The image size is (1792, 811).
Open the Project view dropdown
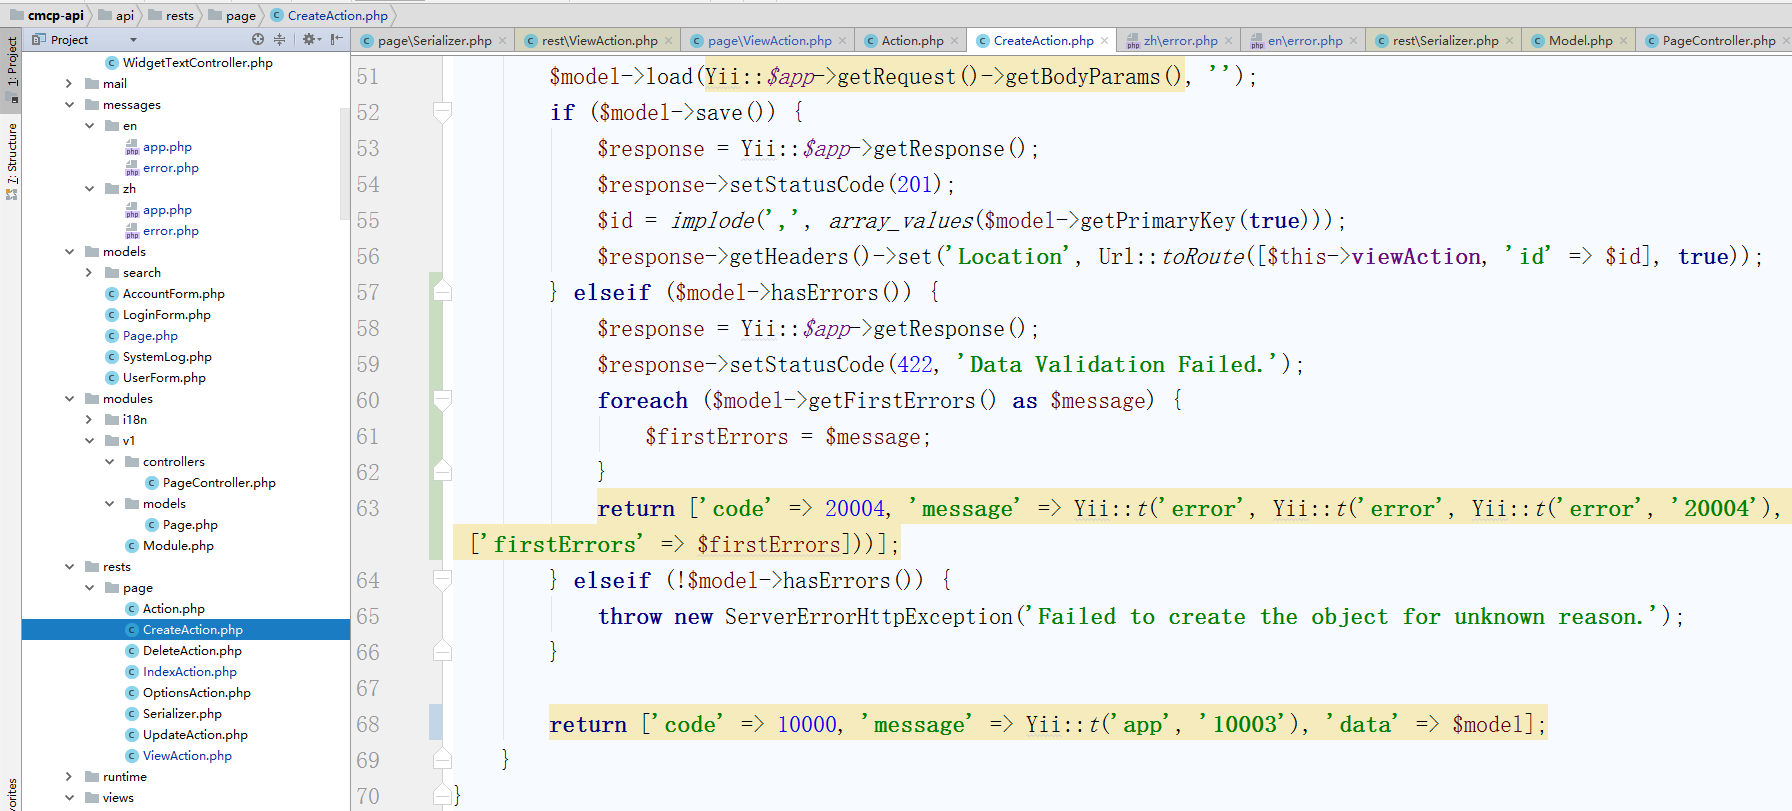[133, 40]
